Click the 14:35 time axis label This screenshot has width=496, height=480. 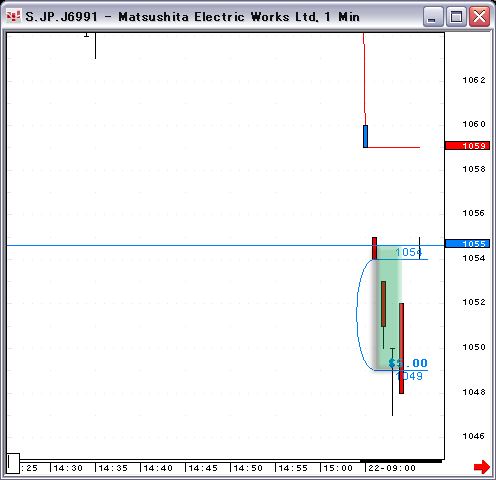pyautogui.click(x=113, y=468)
